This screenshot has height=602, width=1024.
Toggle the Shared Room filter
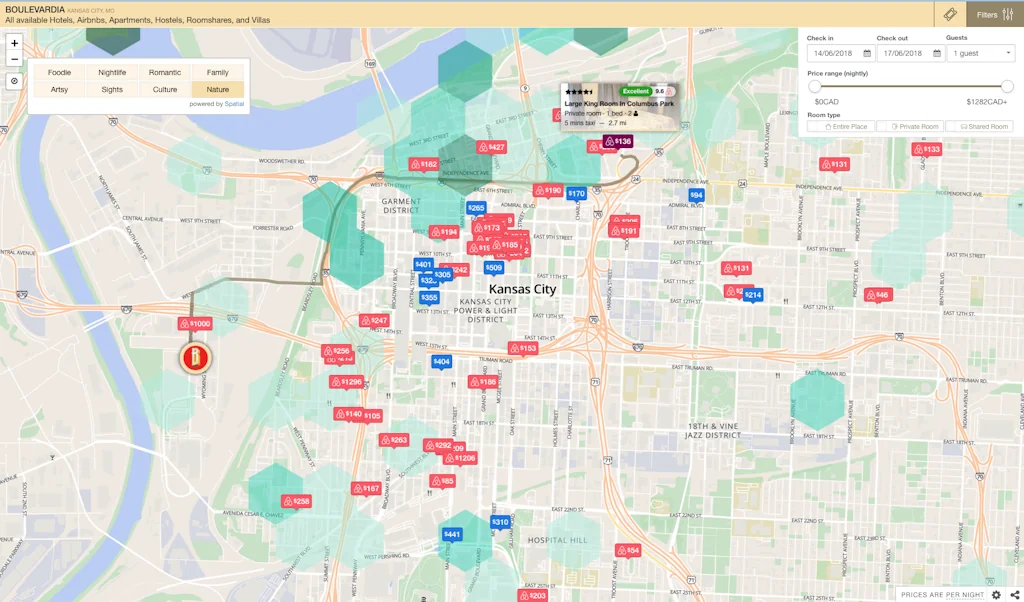tap(979, 127)
